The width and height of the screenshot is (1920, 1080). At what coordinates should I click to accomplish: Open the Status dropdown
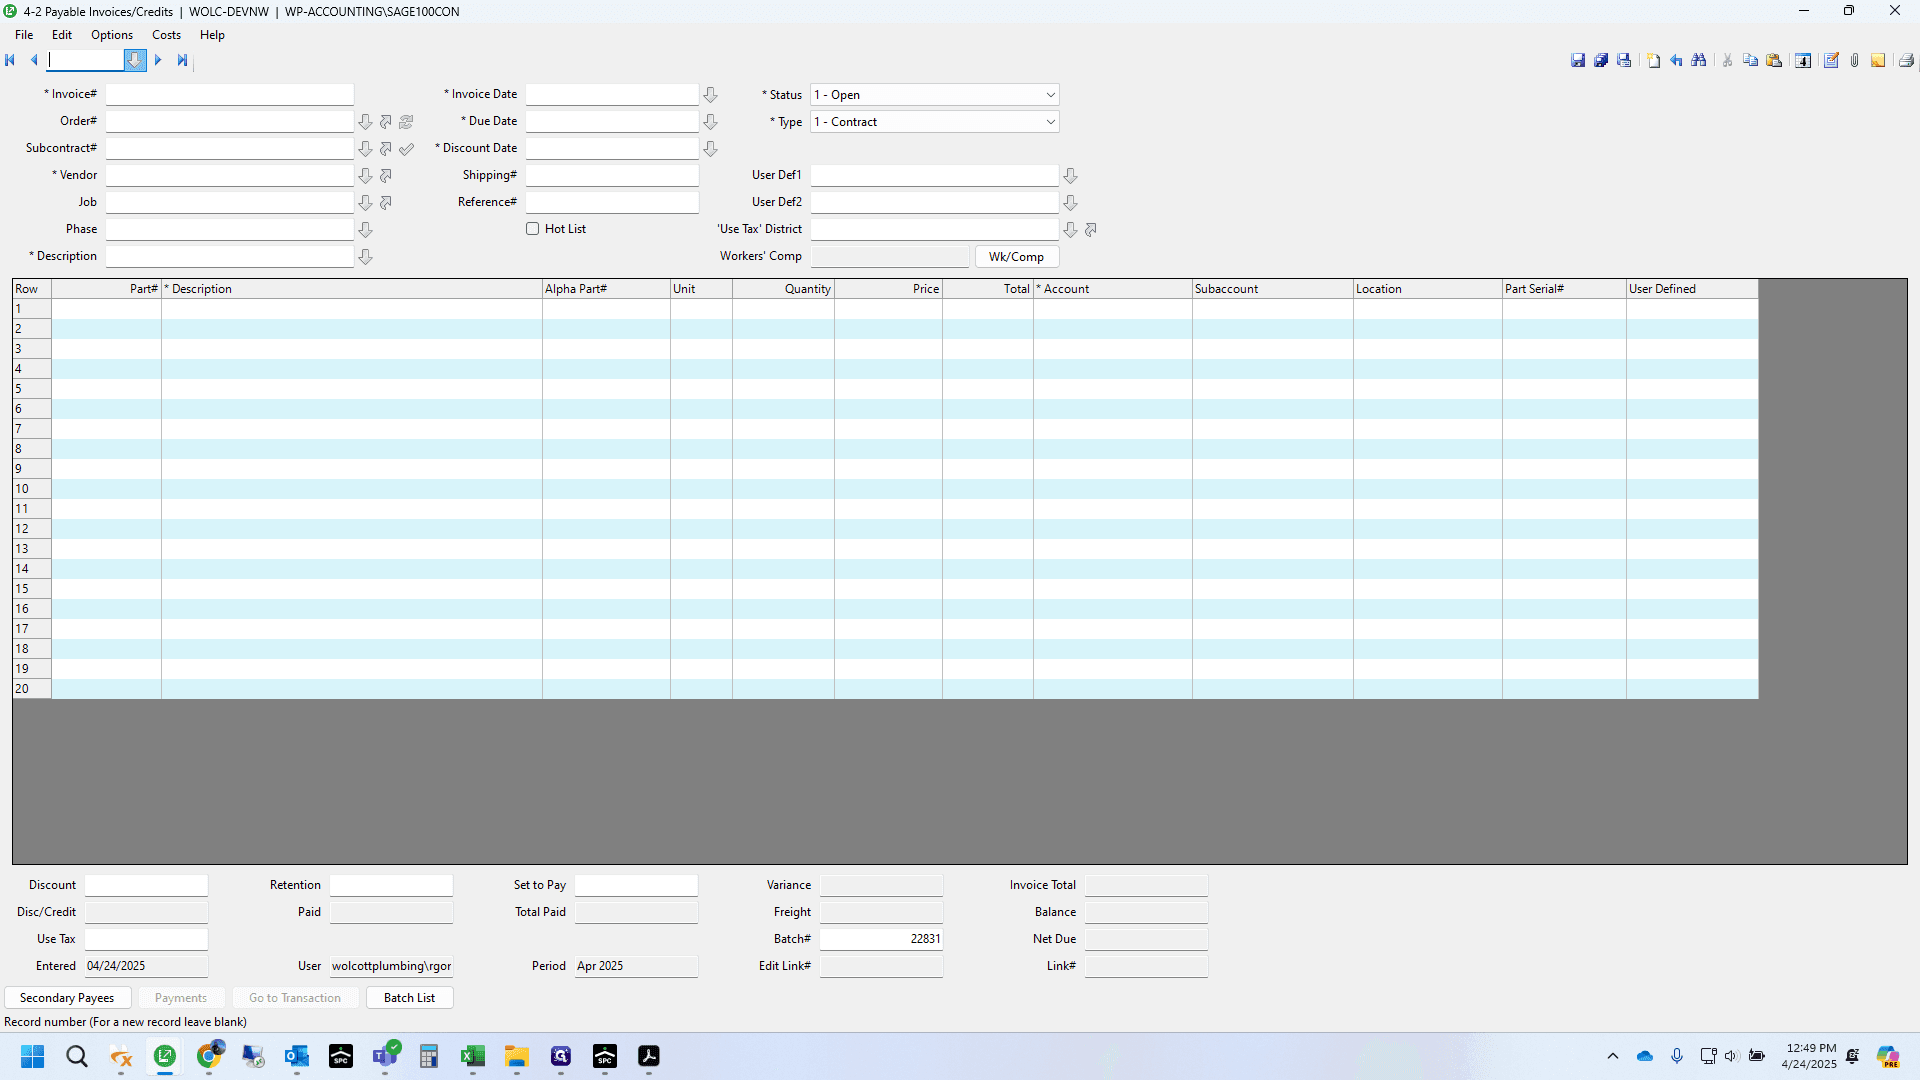(1050, 95)
